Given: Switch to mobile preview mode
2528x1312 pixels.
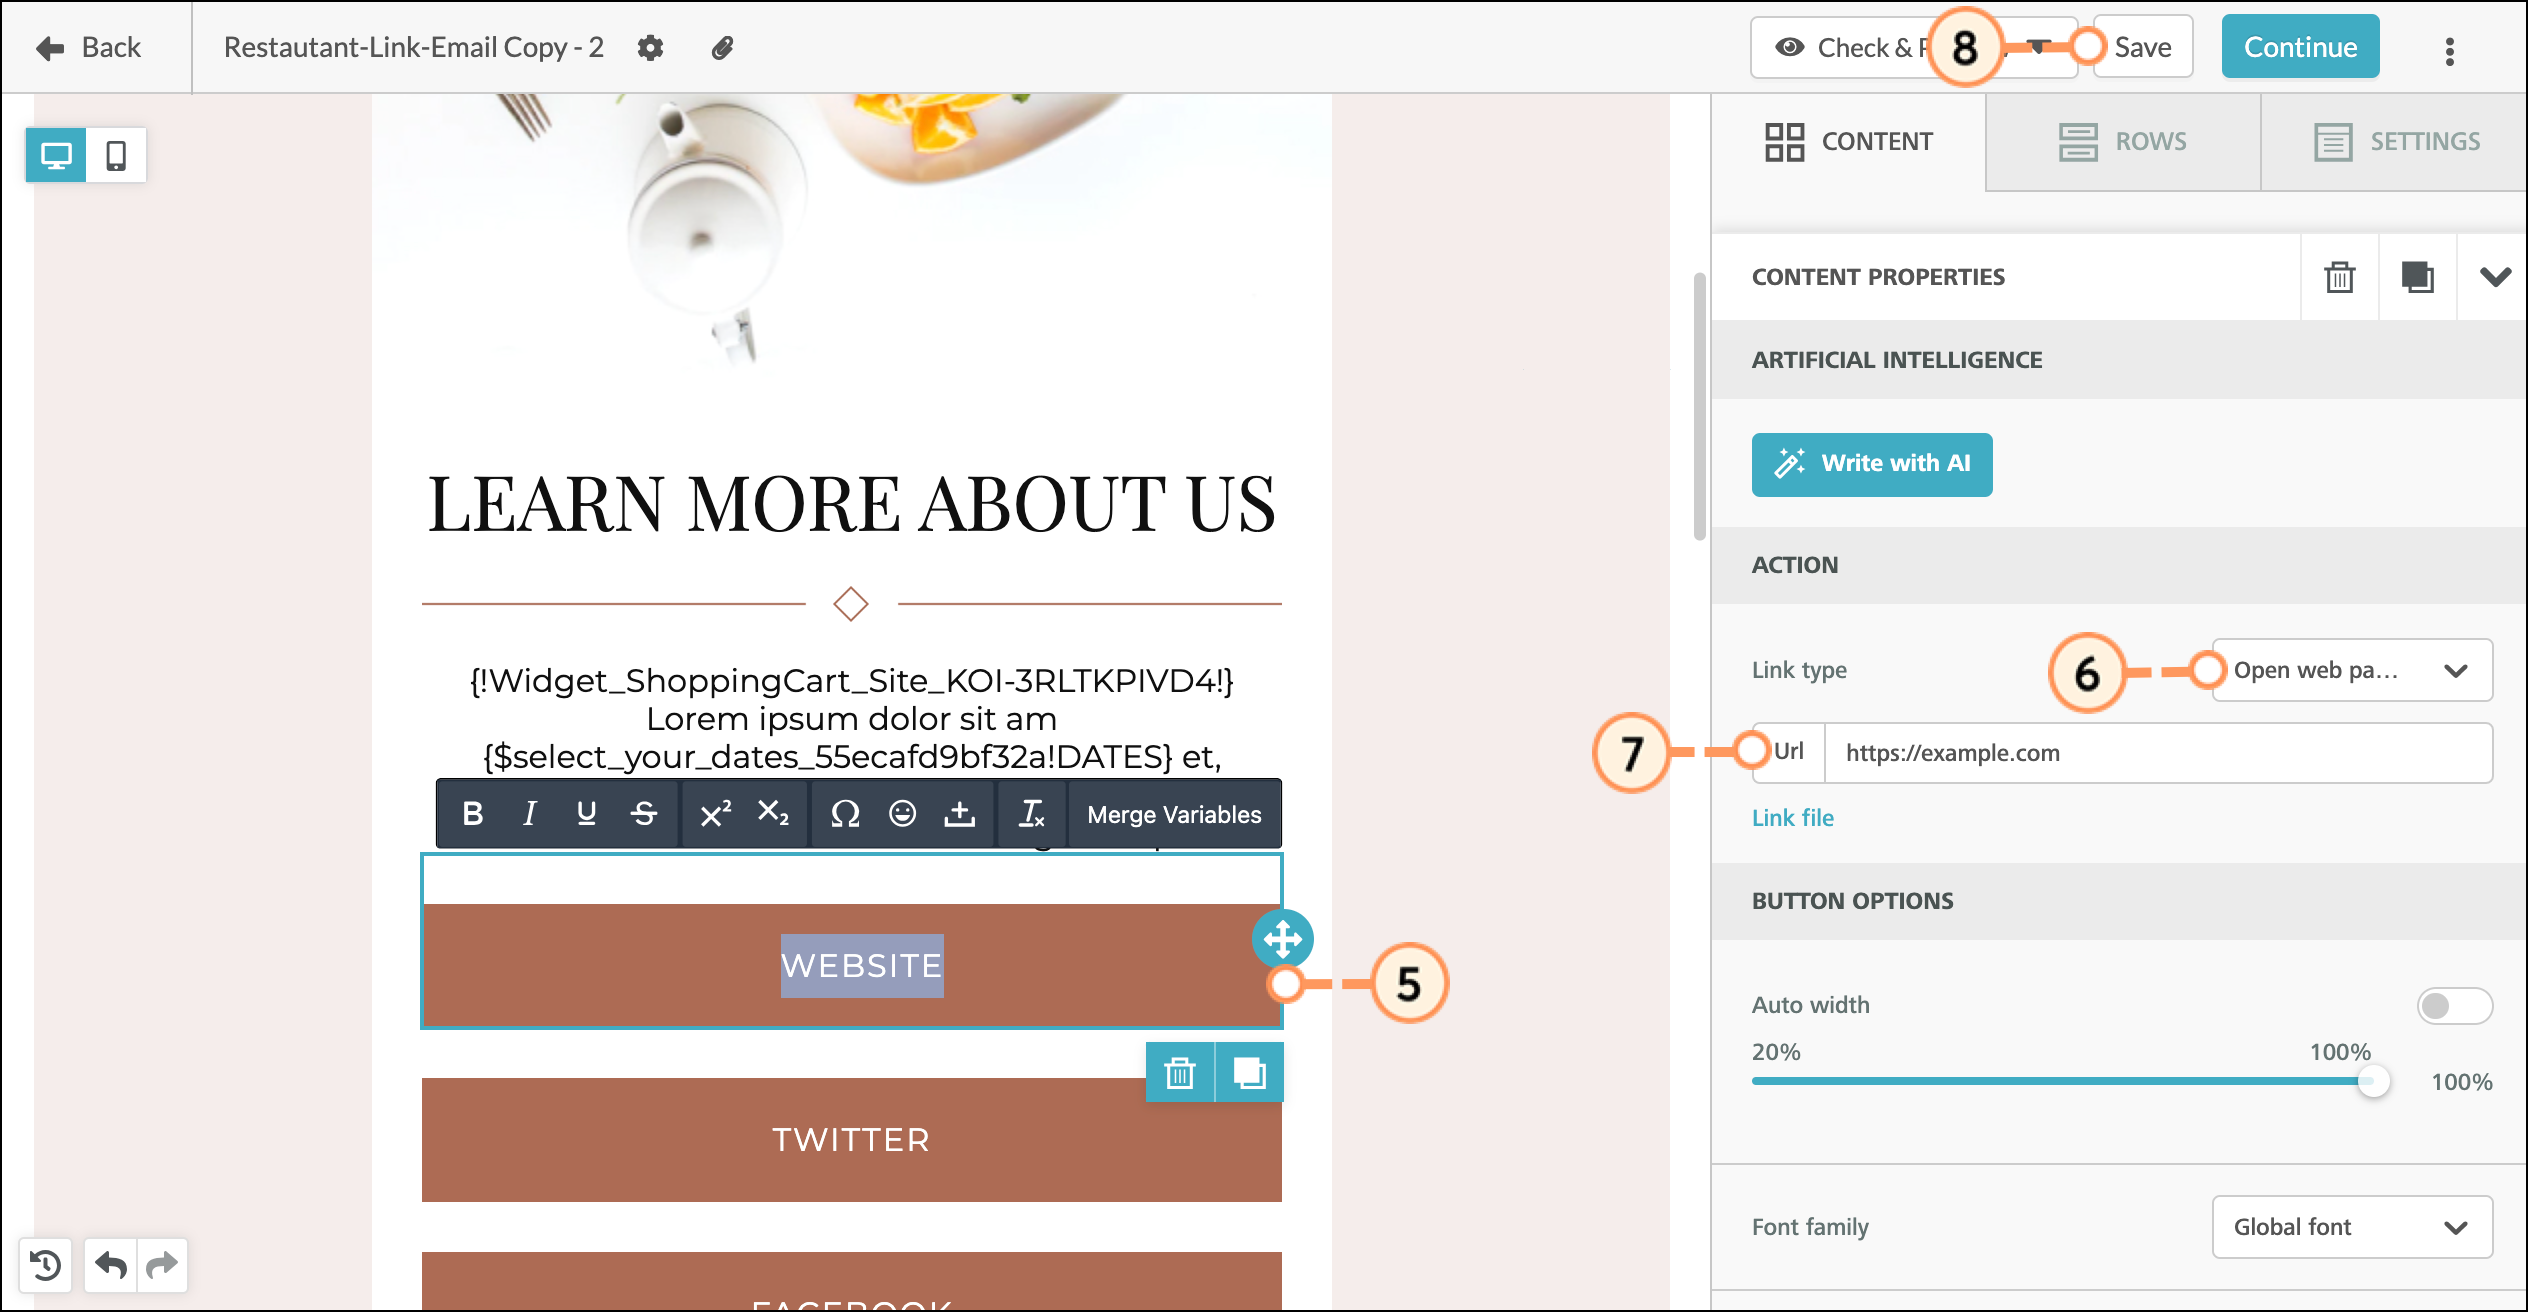Looking at the screenshot, I should pyautogui.click(x=116, y=155).
